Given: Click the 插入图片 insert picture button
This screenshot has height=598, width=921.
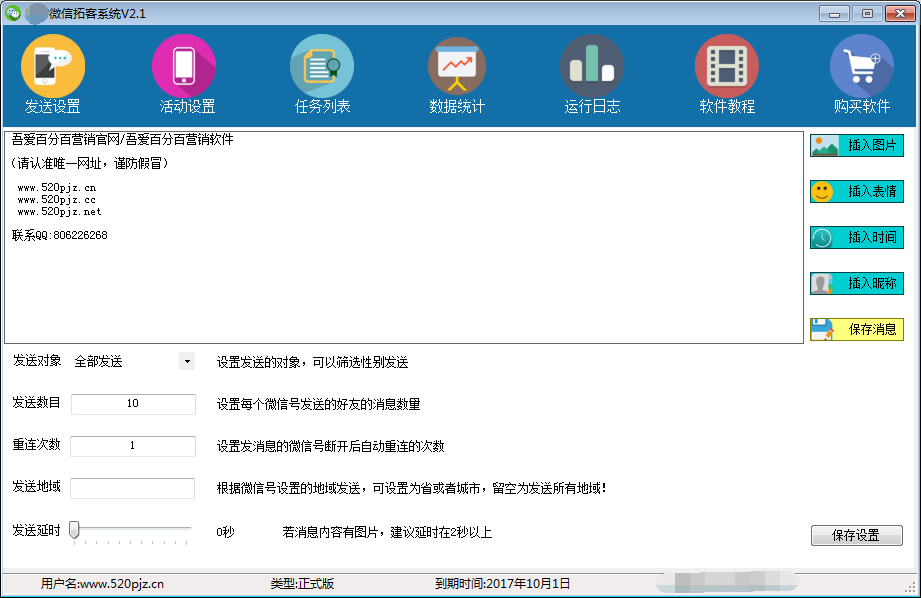Looking at the screenshot, I should [x=856, y=145].
